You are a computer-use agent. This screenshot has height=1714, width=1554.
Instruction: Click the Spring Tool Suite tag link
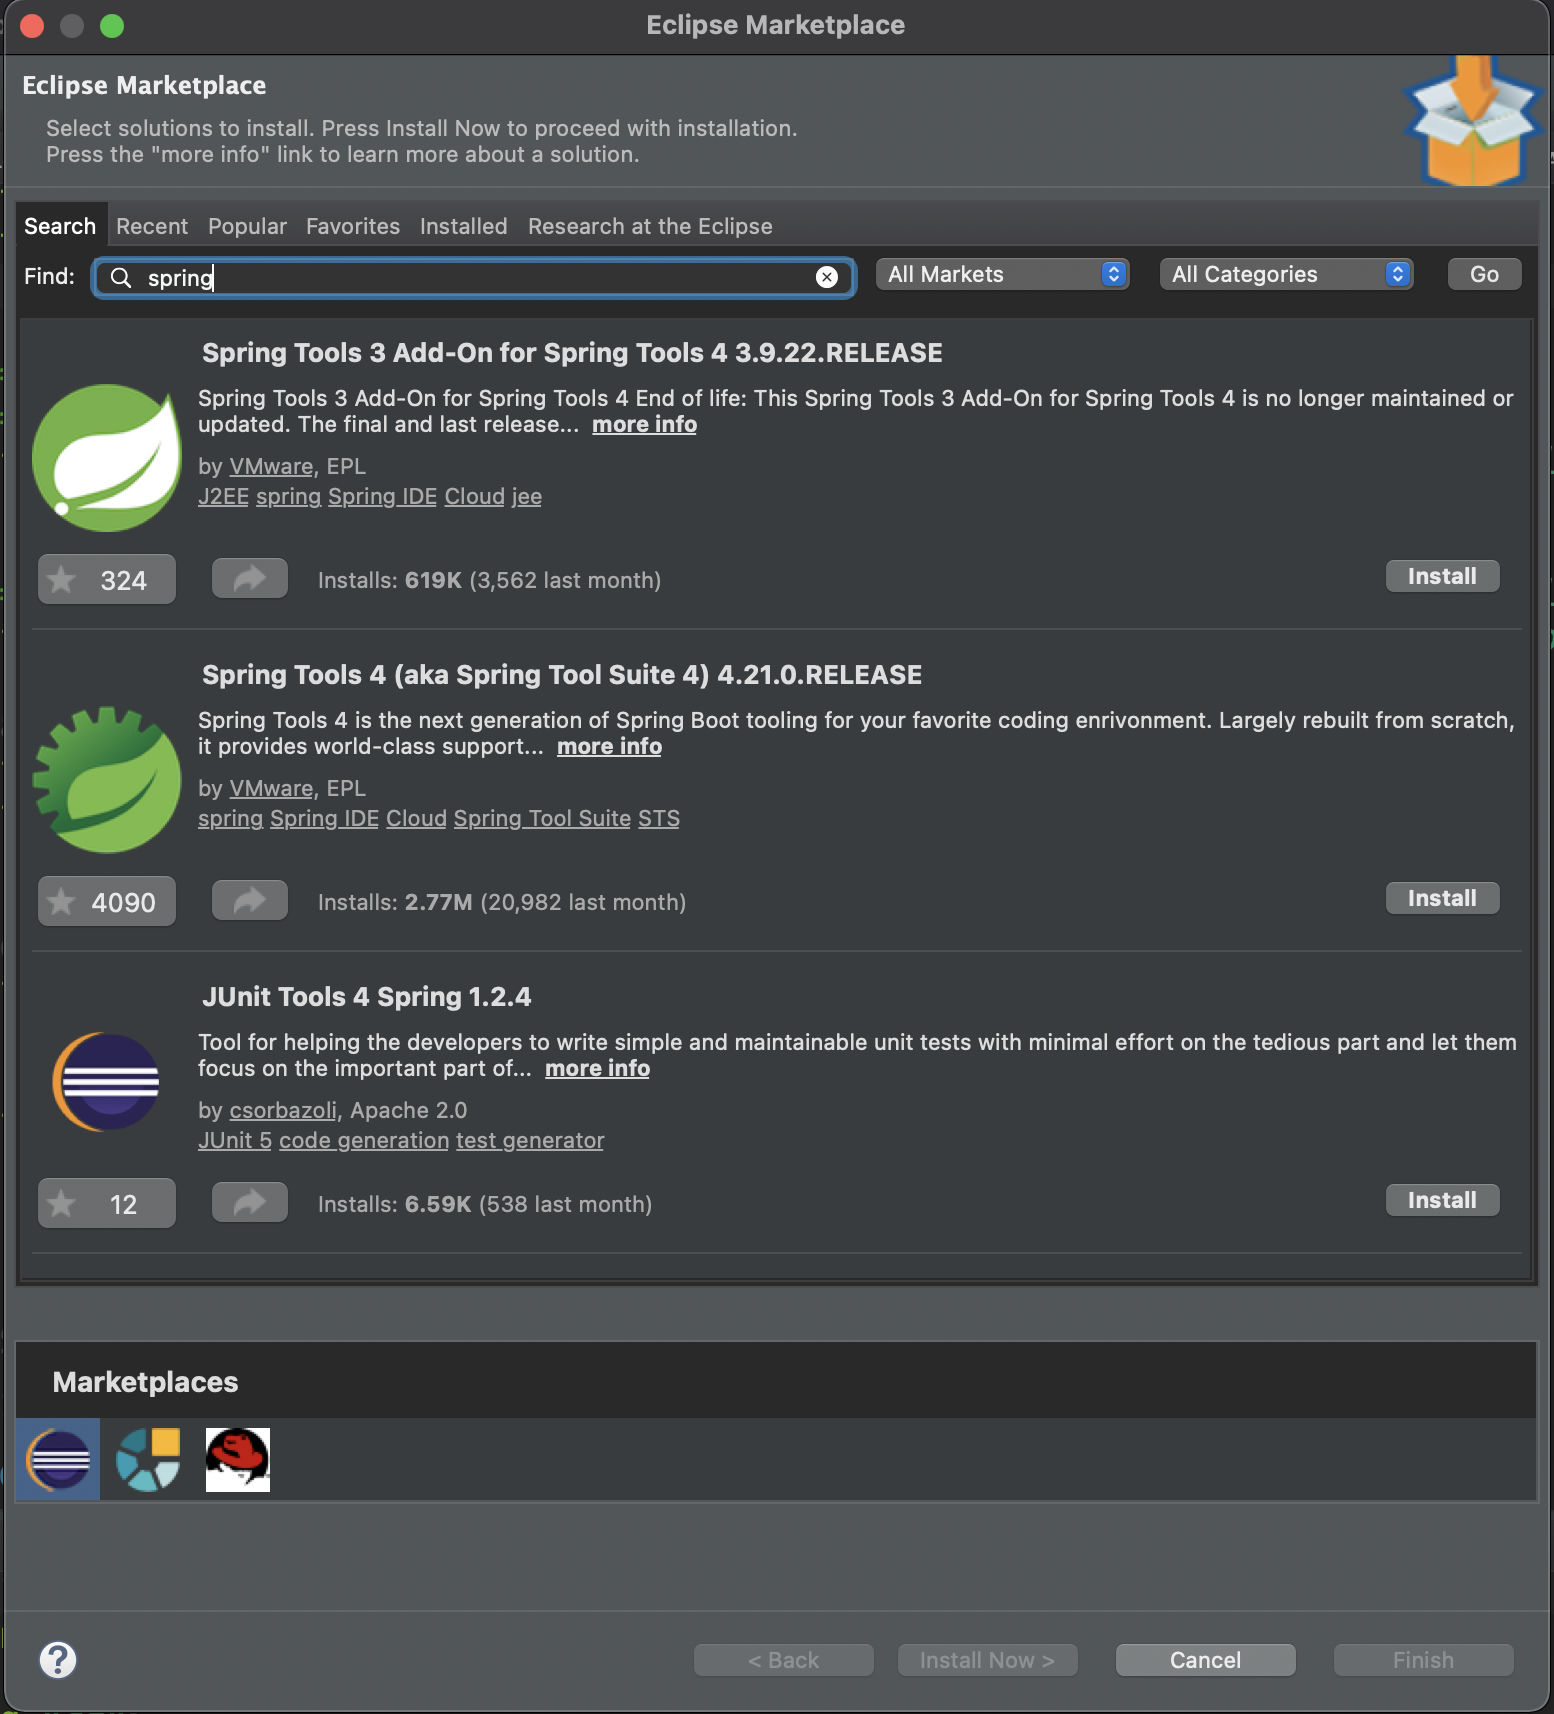coord(542,818)
